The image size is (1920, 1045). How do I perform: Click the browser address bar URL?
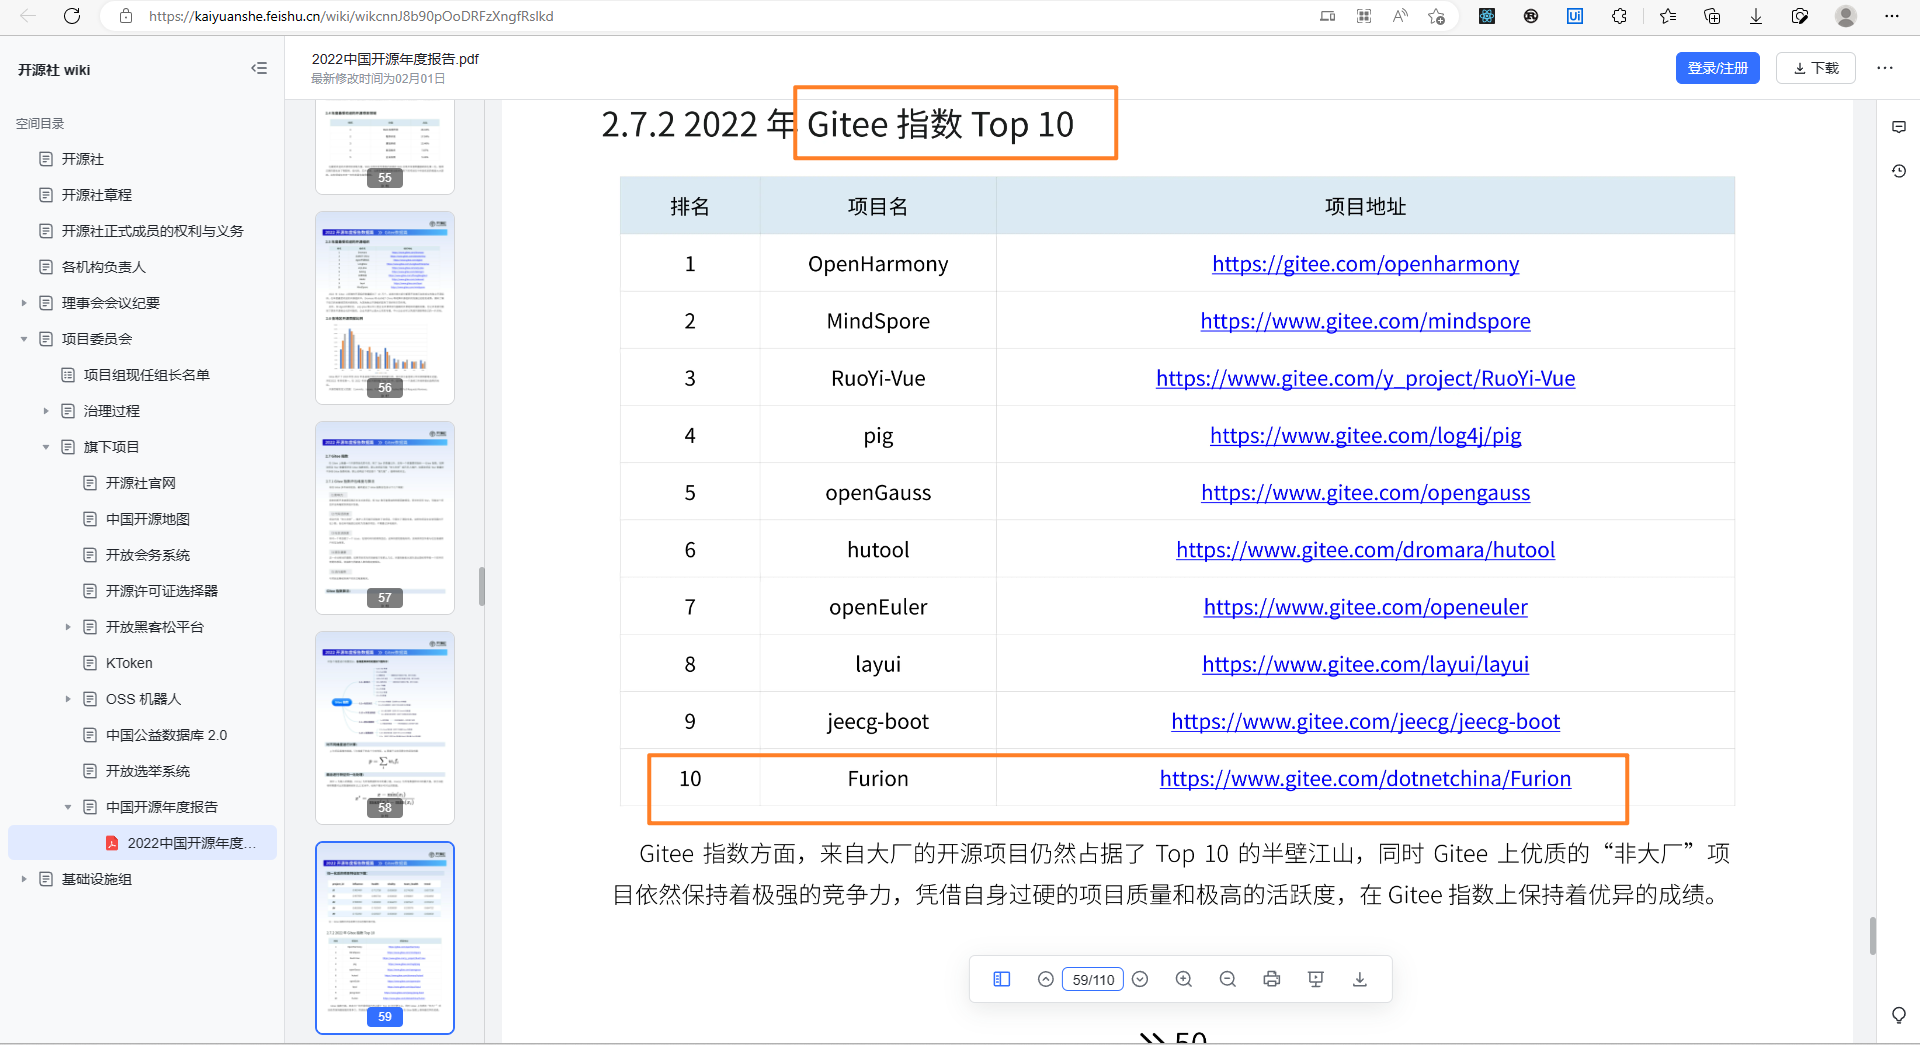click(351, 16)
